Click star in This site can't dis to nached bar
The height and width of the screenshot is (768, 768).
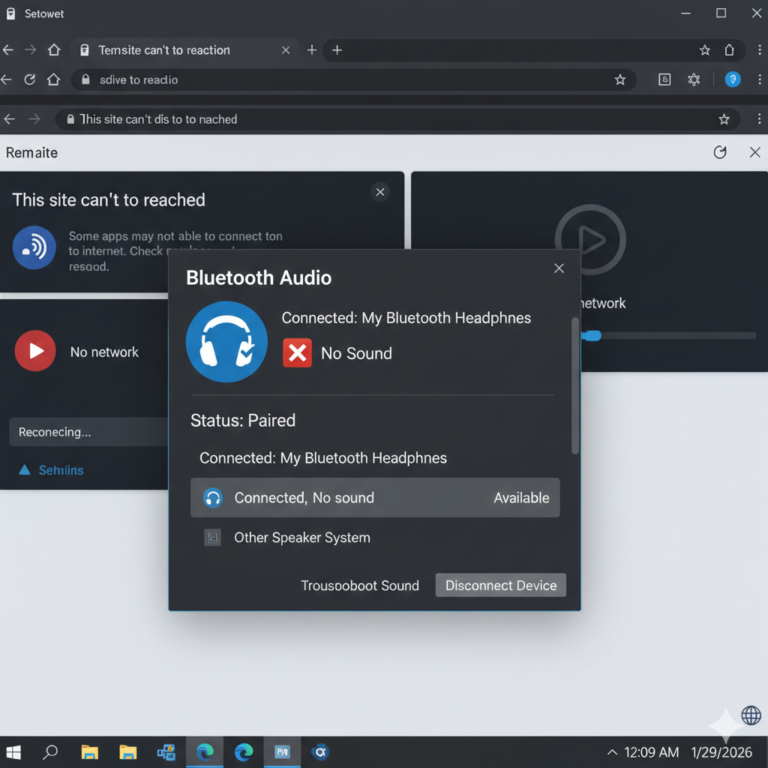(724, 119)
